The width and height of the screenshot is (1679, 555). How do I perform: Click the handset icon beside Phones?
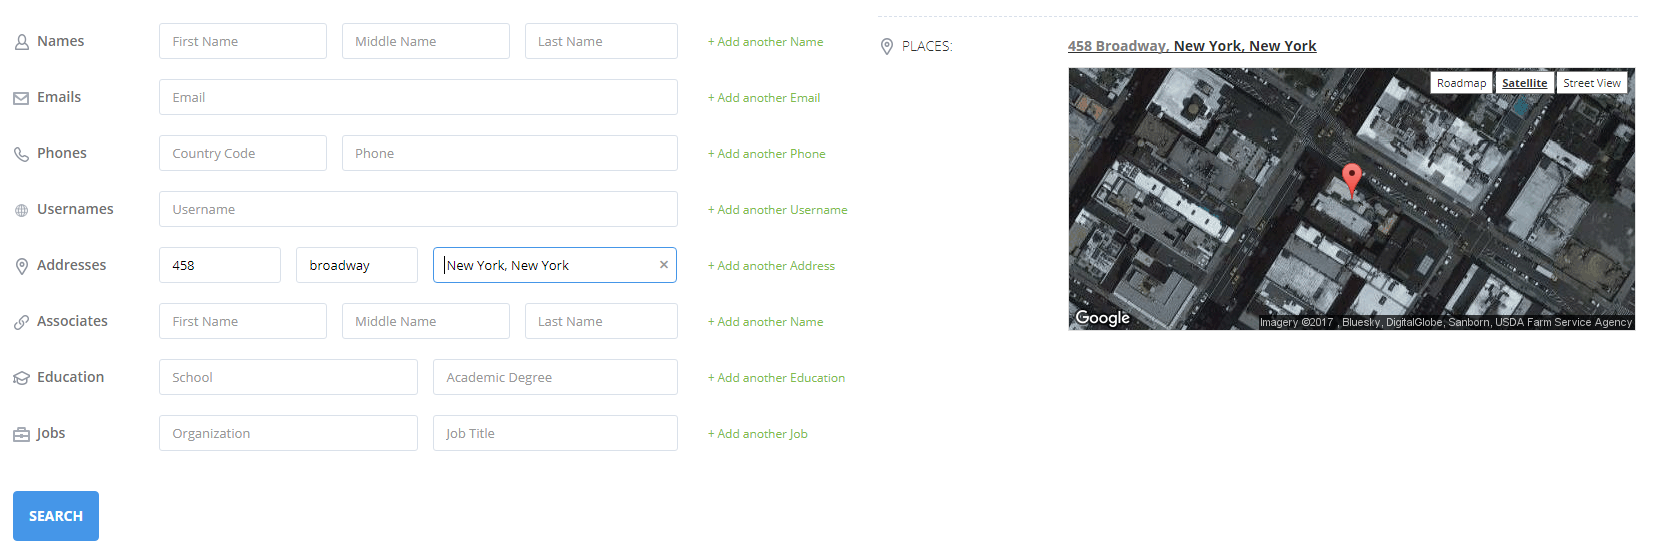coord(21,154)
